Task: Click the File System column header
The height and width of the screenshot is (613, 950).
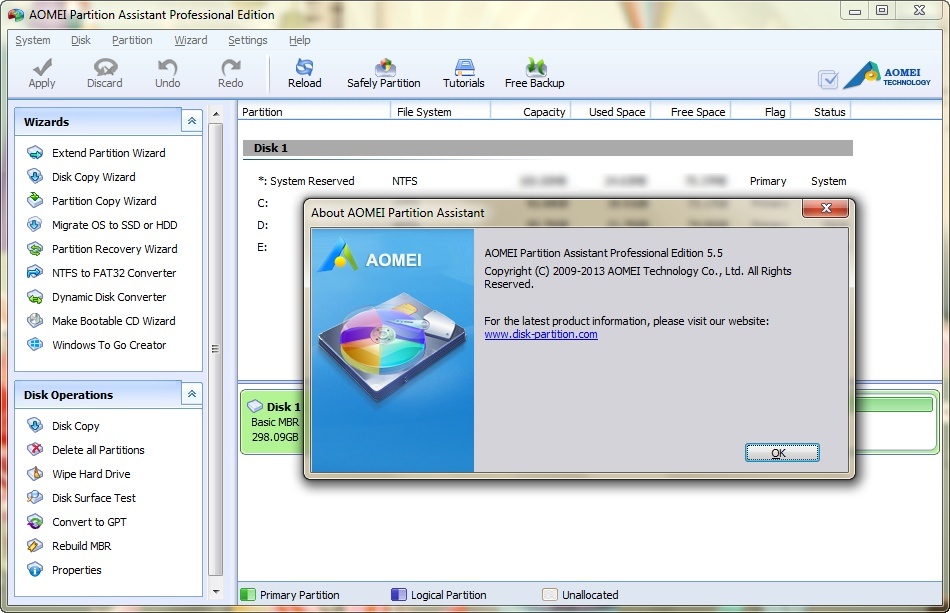Action: (x=440, y=111)
